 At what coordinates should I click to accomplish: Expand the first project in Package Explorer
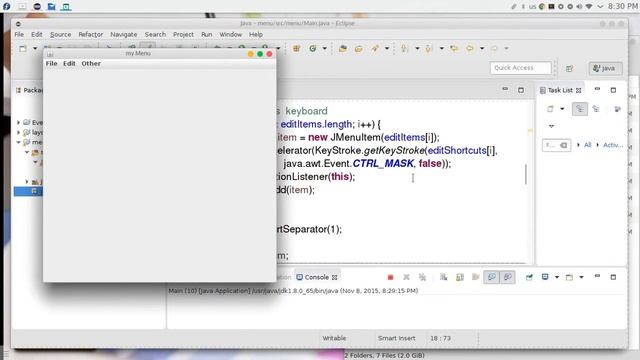[18, 122]
